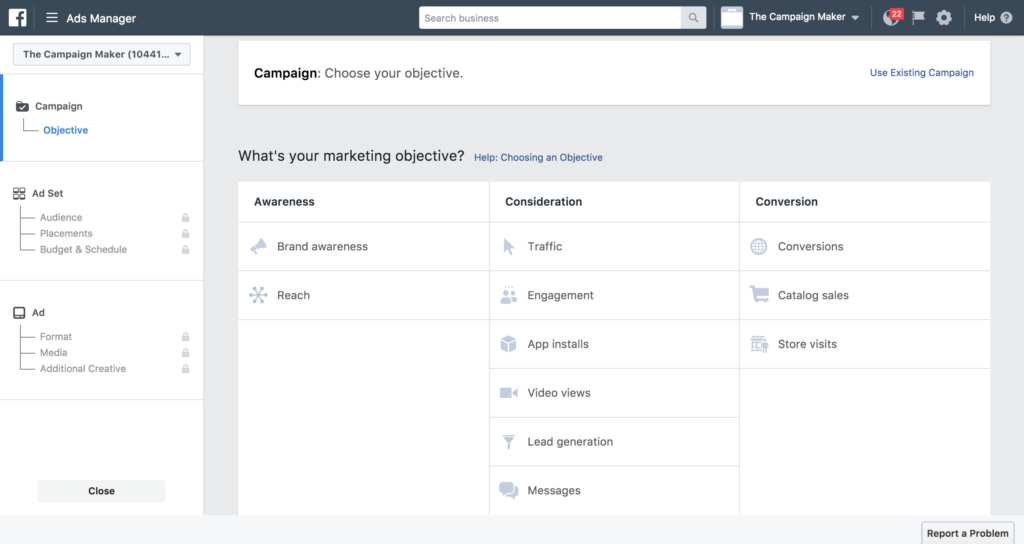Choose the Brand awareness objective label
The image size is (1024, 544).
(322, 246)
